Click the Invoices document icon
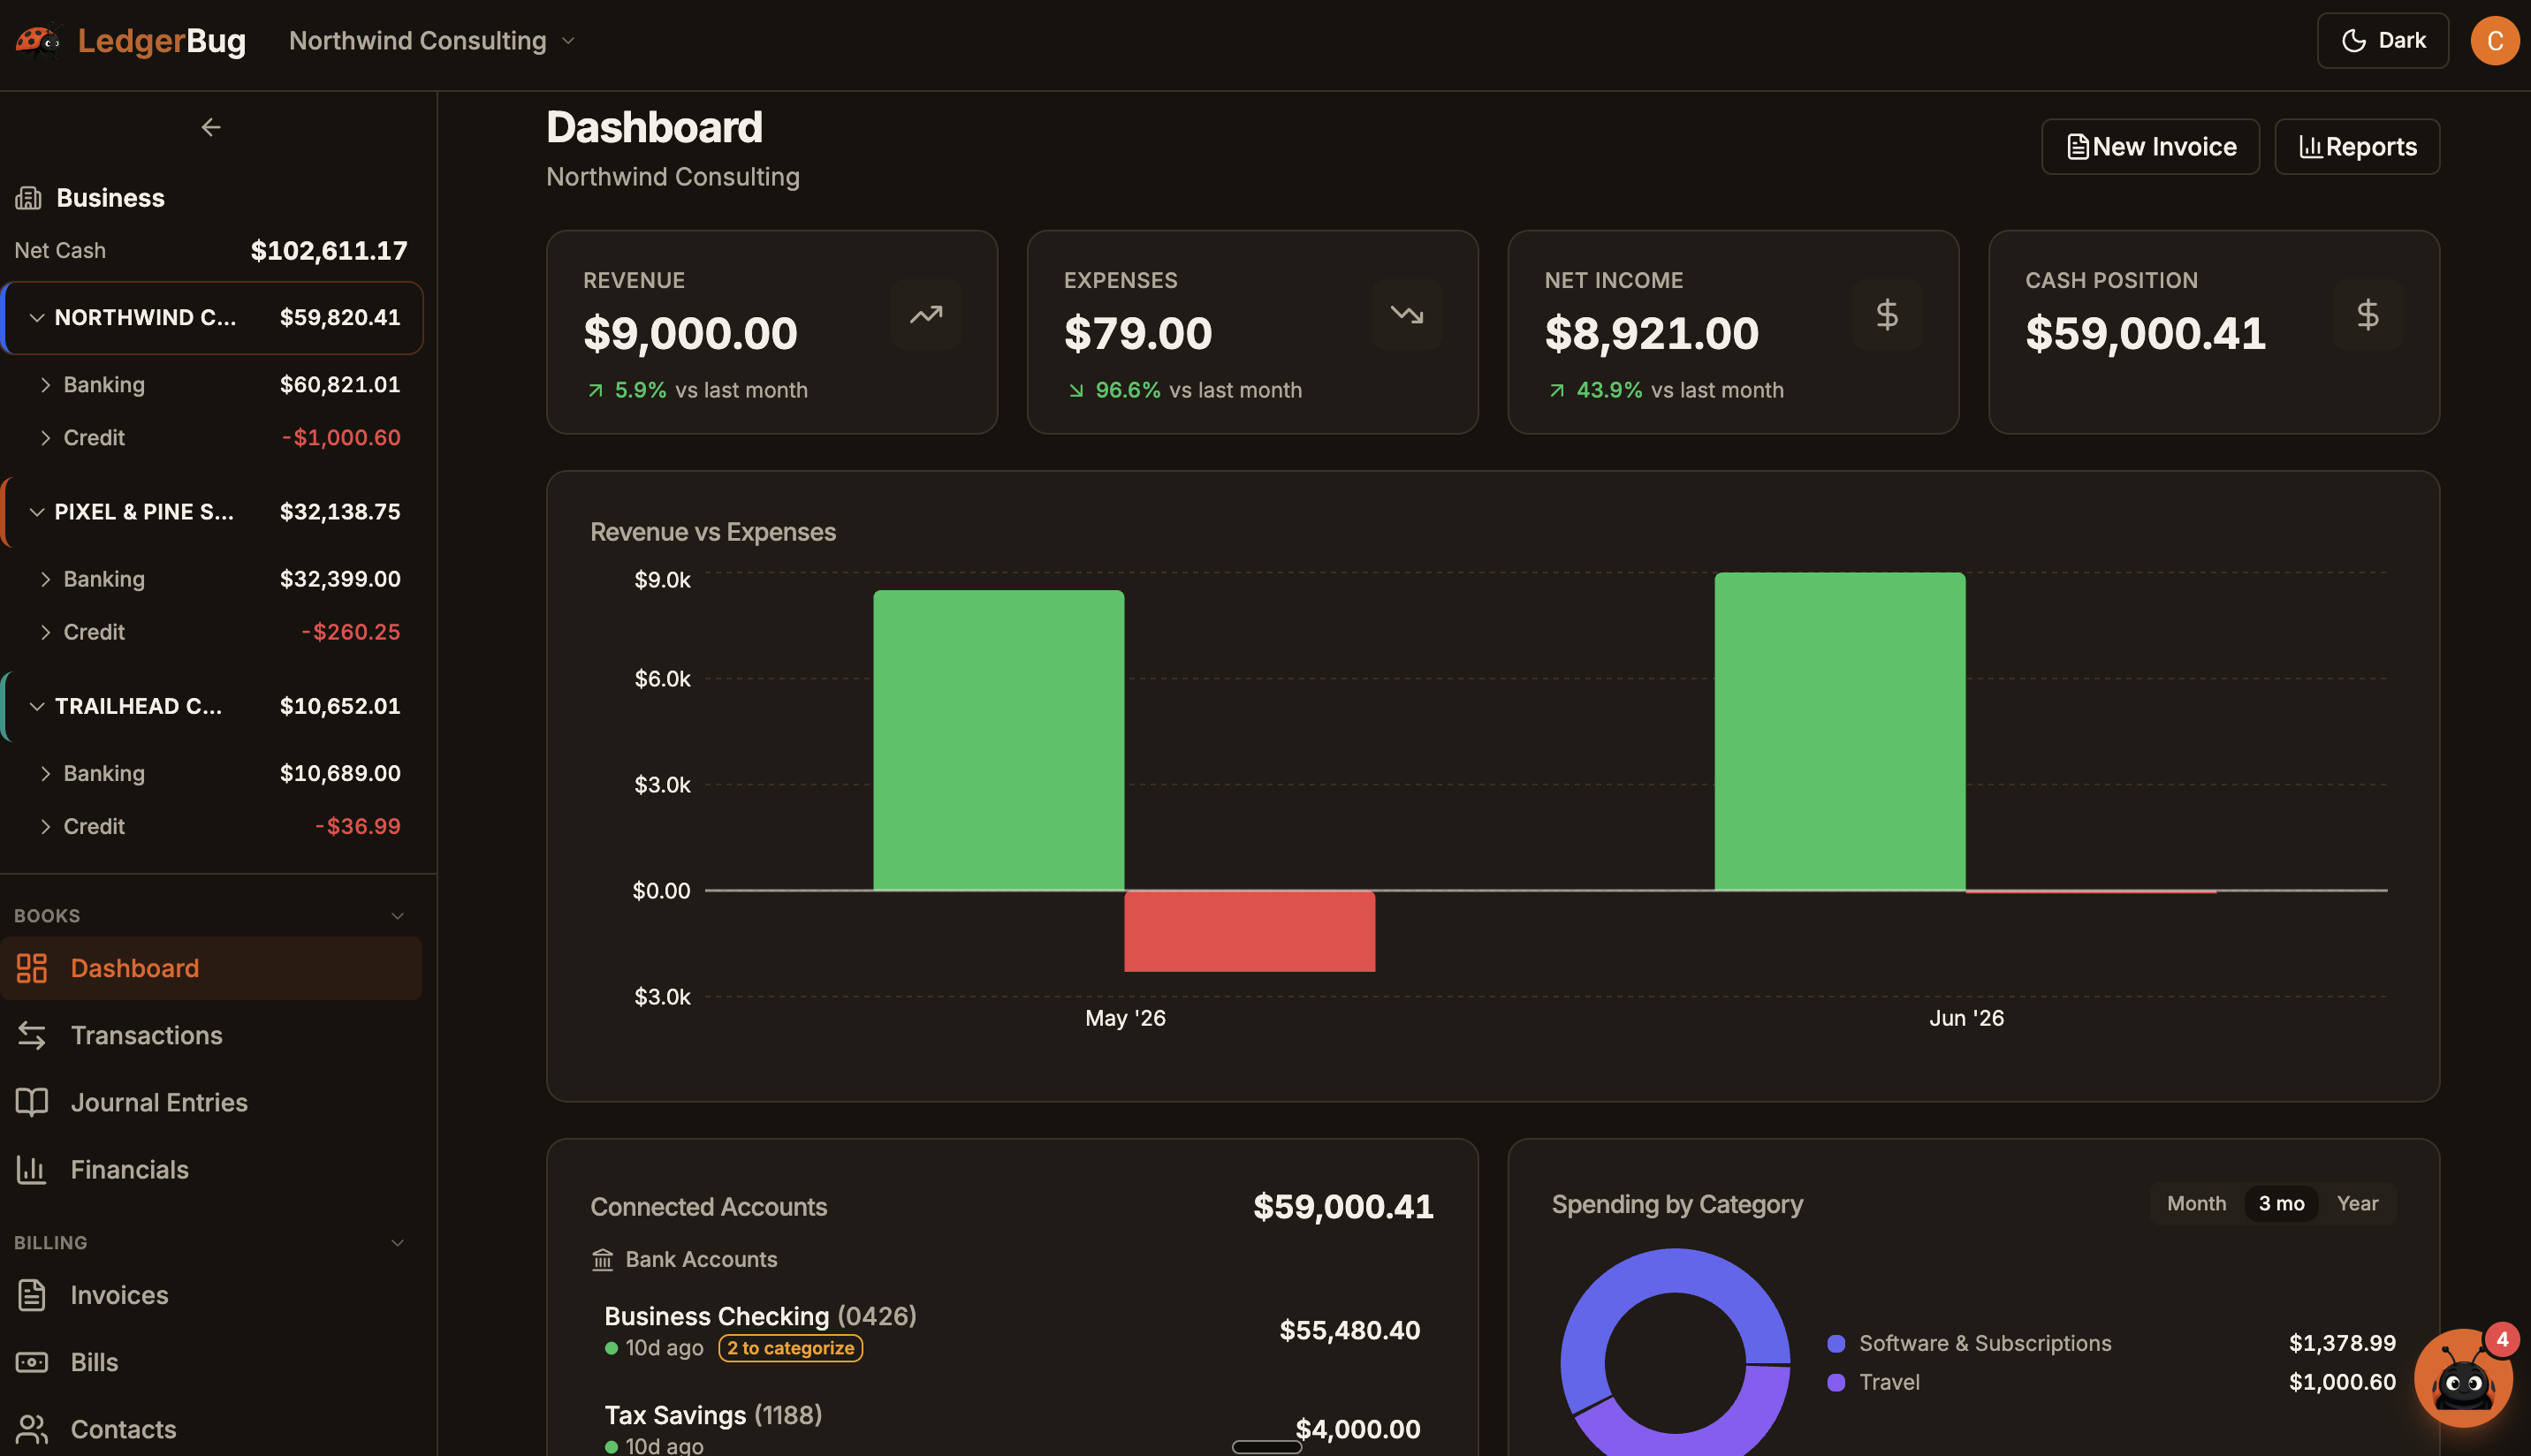2531x1456 pixels. 32,1295
